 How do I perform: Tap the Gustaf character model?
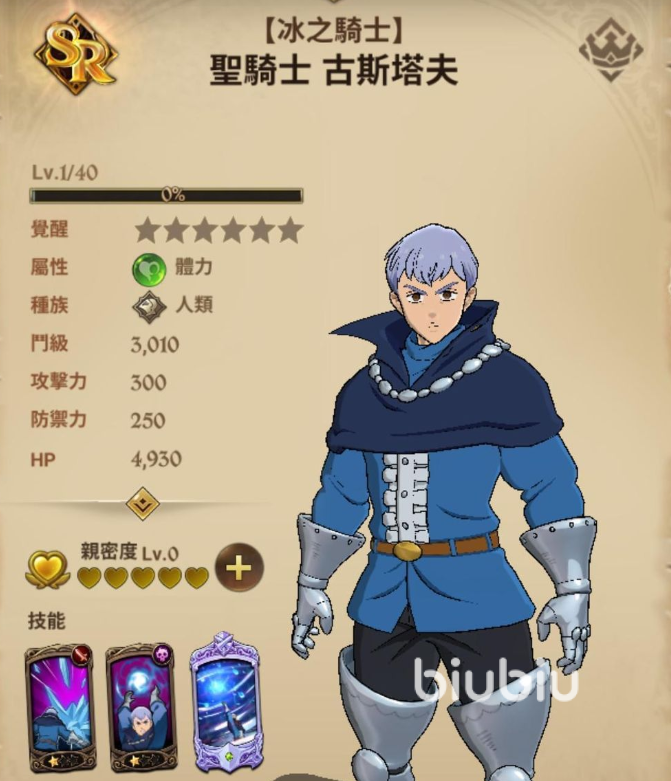(443, 498)
